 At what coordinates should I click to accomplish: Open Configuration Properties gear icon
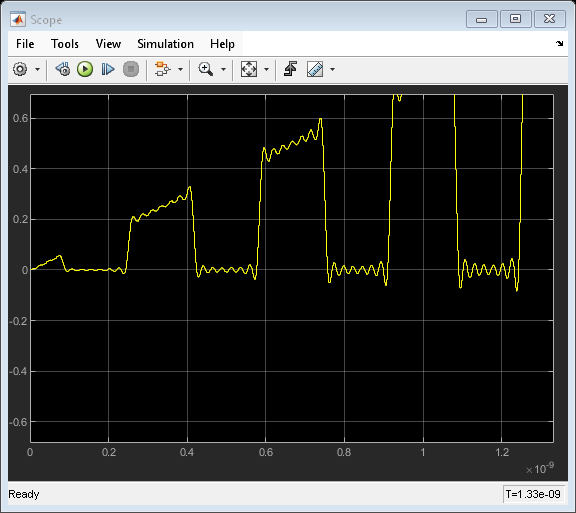click(x=20, y=69)
